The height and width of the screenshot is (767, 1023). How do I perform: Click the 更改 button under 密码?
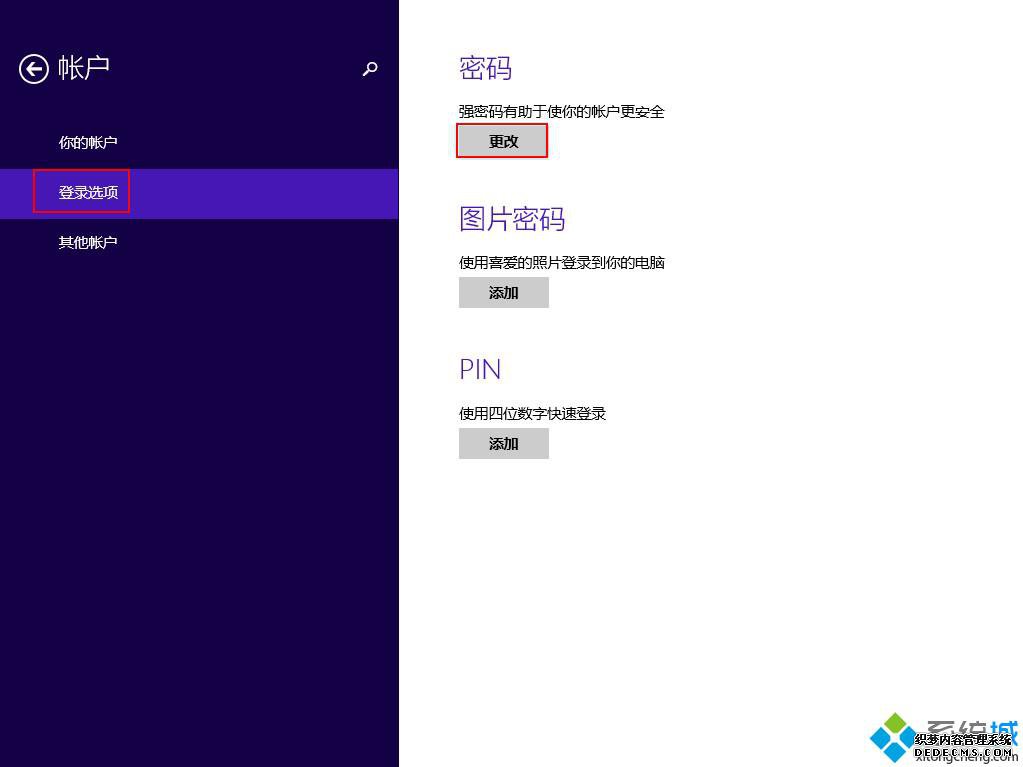[503, 141]
